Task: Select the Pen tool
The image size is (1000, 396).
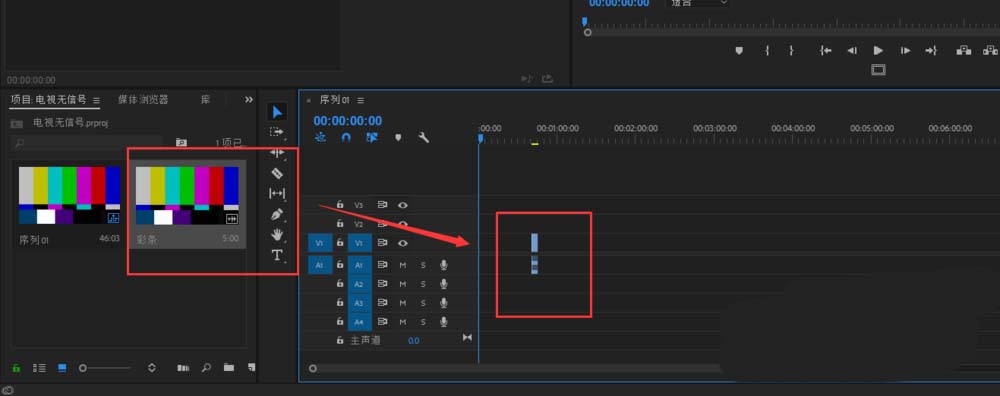Action: coord(277,214)
